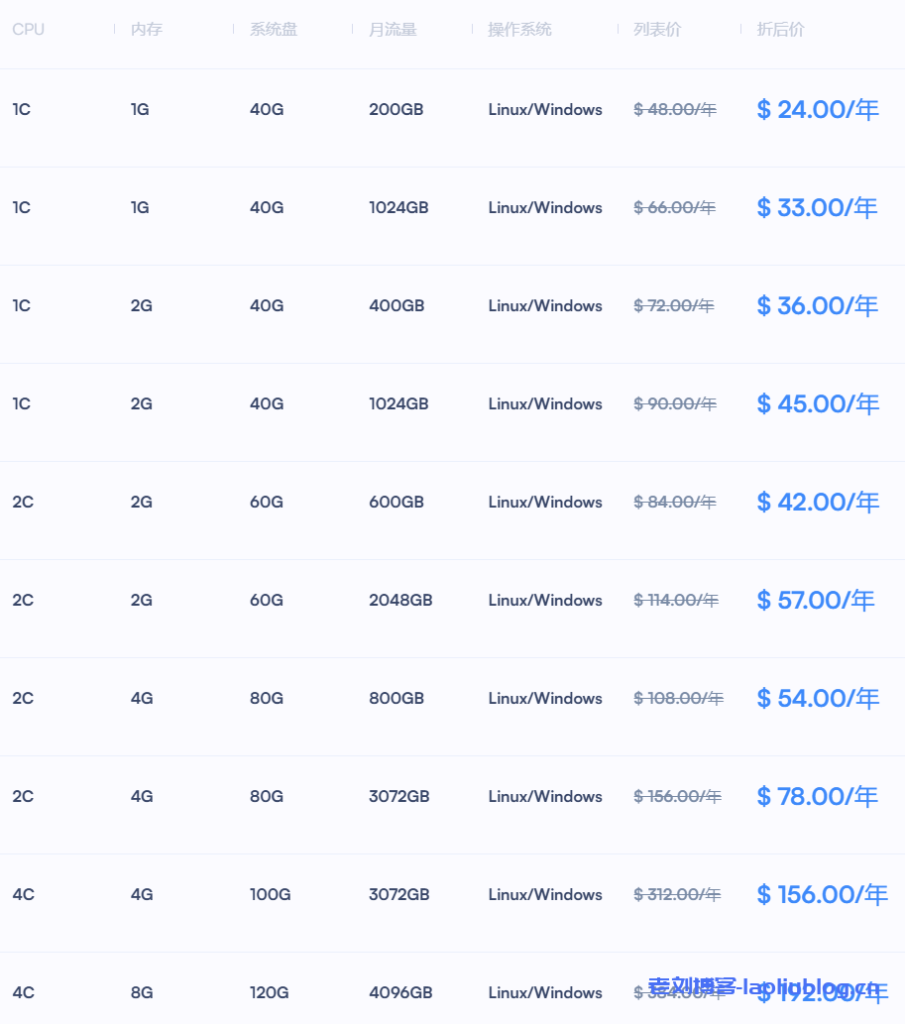Viewport: 905px width, 1024px height.
Task: Click the 月流量 column header
Action: tap(392, 30)
